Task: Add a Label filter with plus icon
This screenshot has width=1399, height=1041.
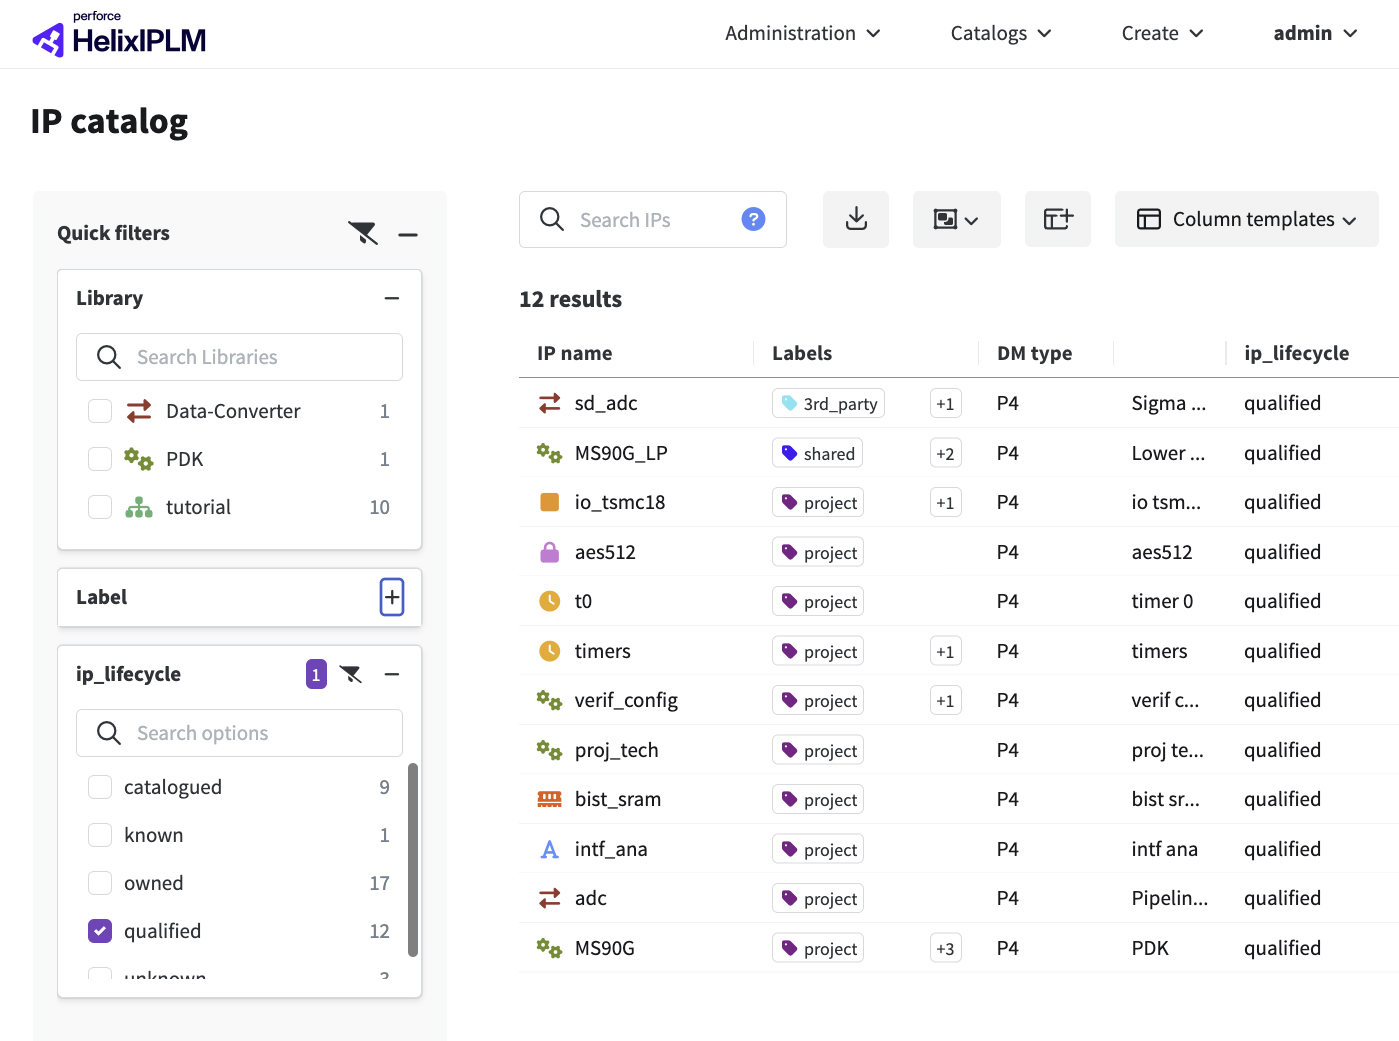Action: 392,597
